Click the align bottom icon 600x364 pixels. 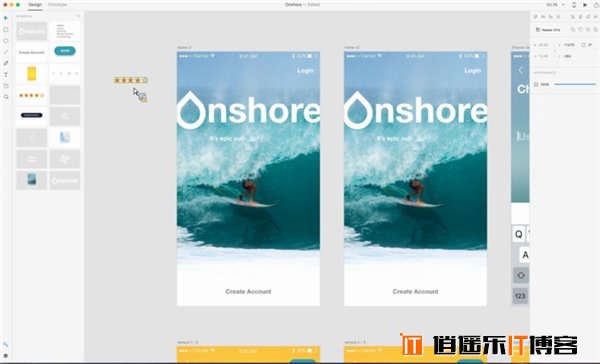click(x=551, y=17)
